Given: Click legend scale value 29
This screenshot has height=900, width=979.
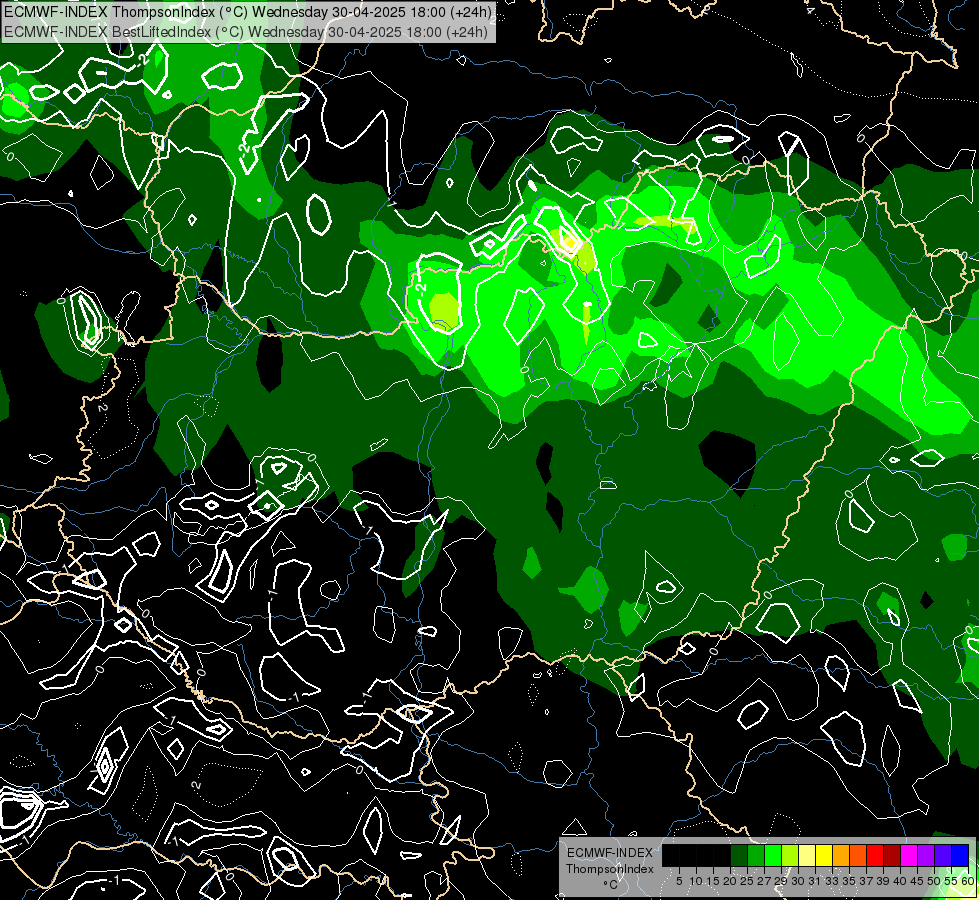Looking at the screenshot, I should coord(781,881).
